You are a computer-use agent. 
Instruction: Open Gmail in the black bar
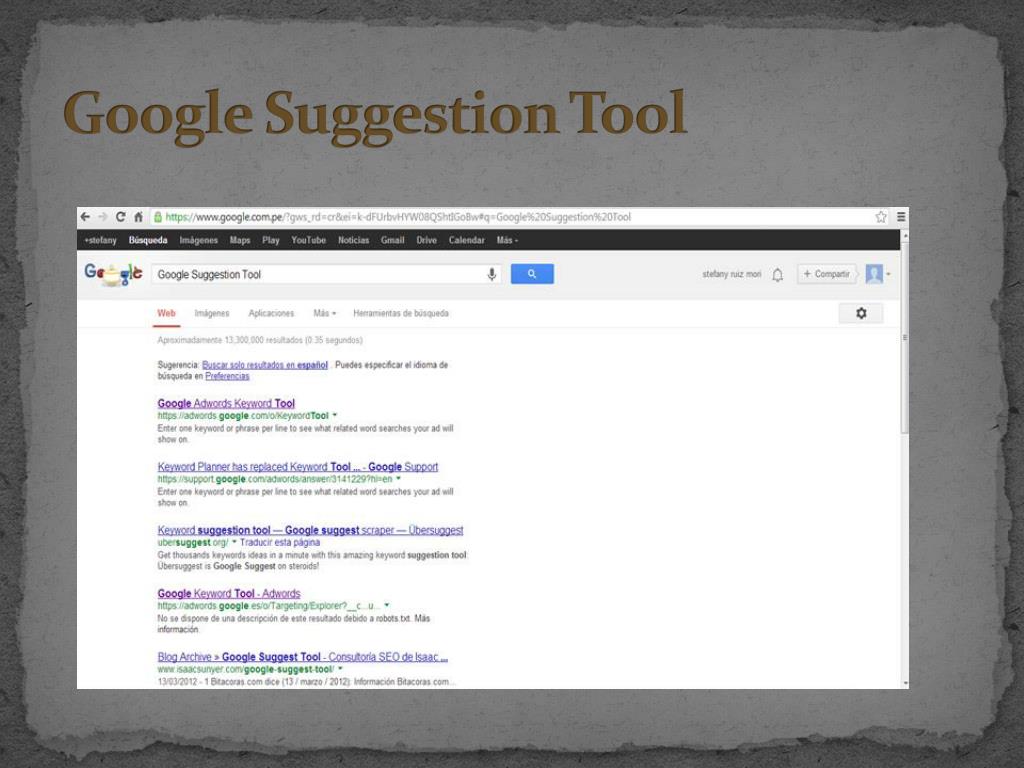(392, 240)
